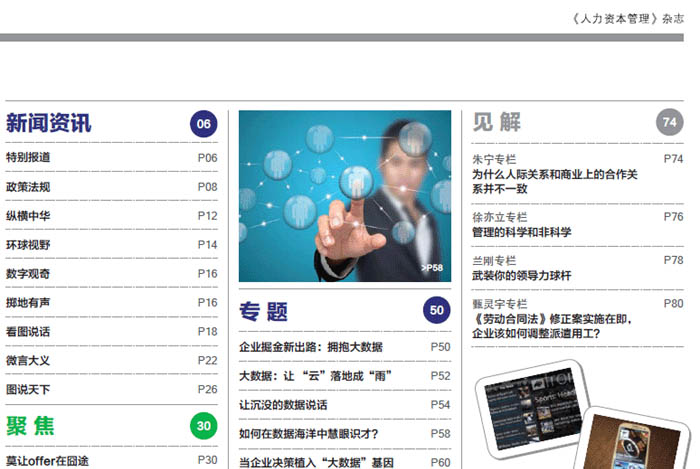Open the 看图说话 entry
Image resolution: width=700 pixels, height=469 pixels.
28,332
